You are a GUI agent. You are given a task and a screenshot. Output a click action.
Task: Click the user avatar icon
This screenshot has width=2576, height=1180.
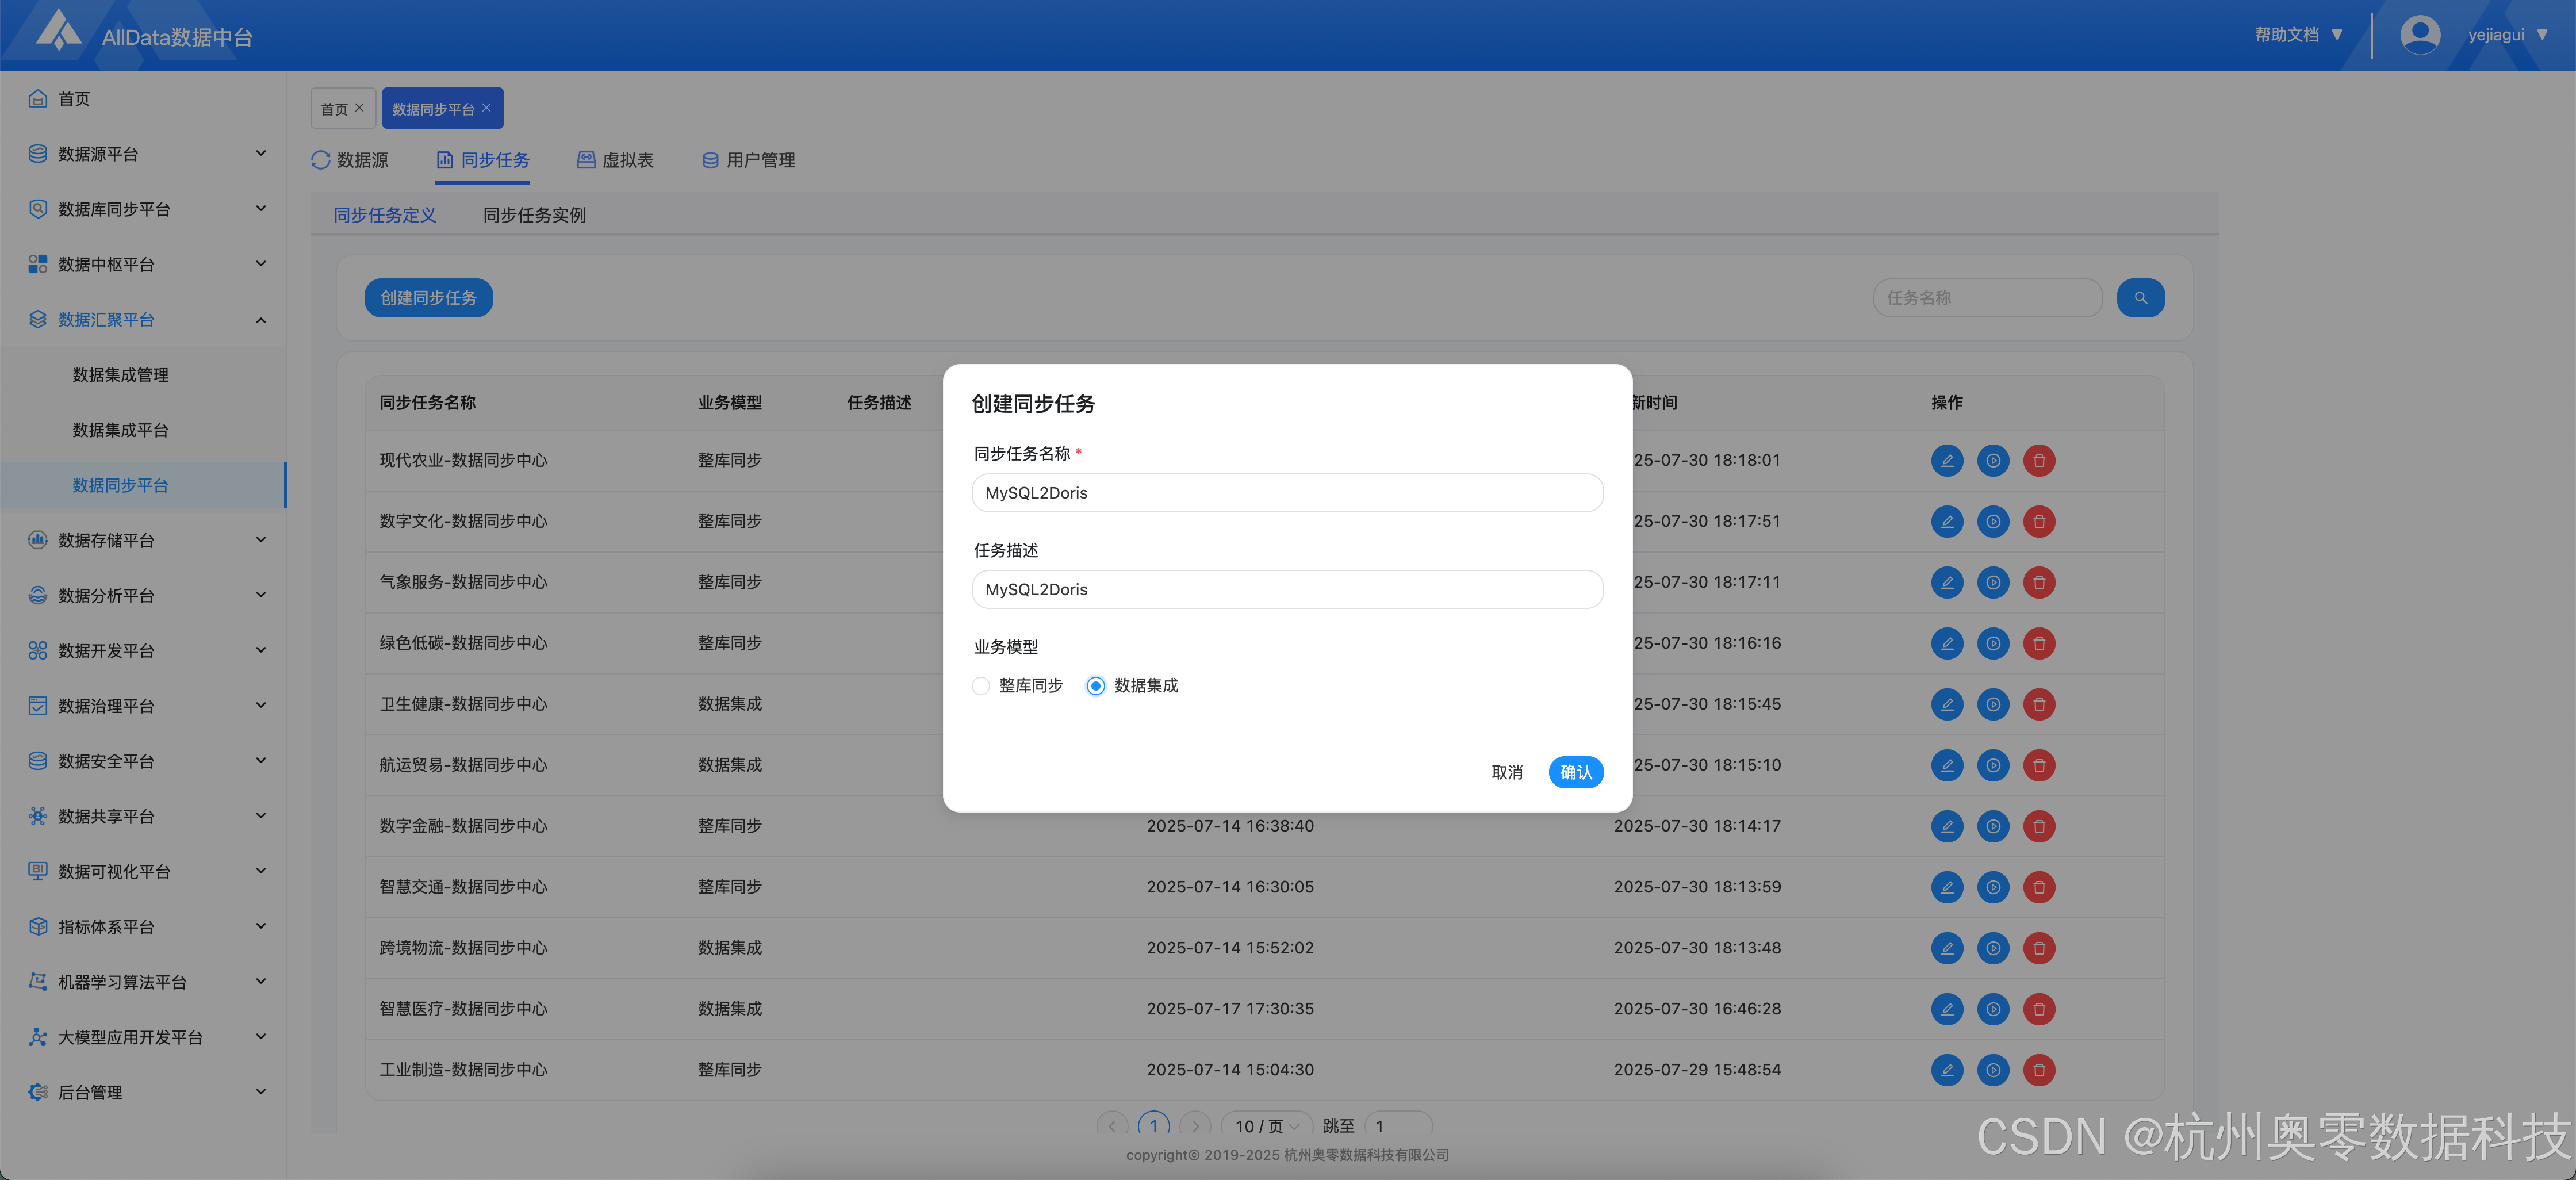[2419, 35]
